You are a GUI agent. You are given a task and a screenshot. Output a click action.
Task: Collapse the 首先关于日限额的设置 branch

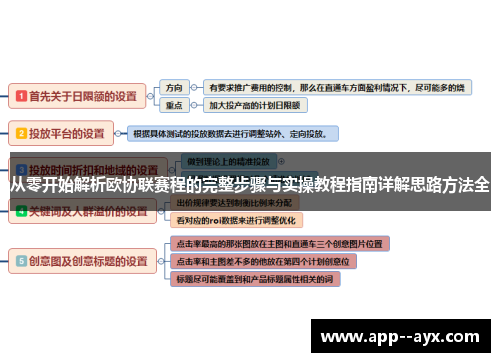(150, 96)
